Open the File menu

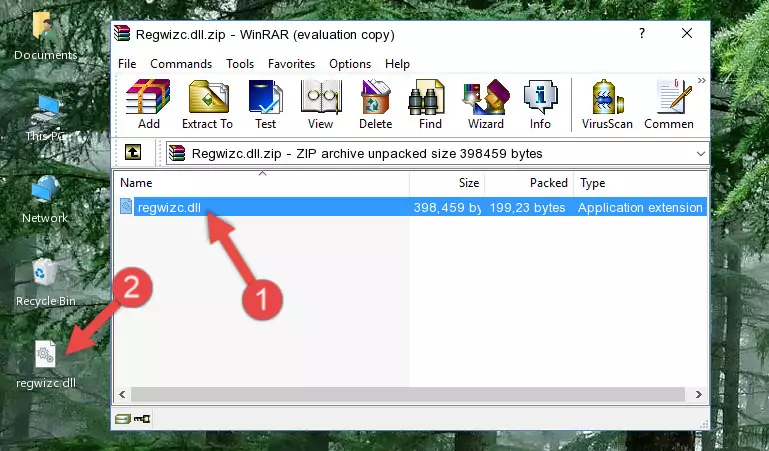pyautogui.click(x=127, y=64)
